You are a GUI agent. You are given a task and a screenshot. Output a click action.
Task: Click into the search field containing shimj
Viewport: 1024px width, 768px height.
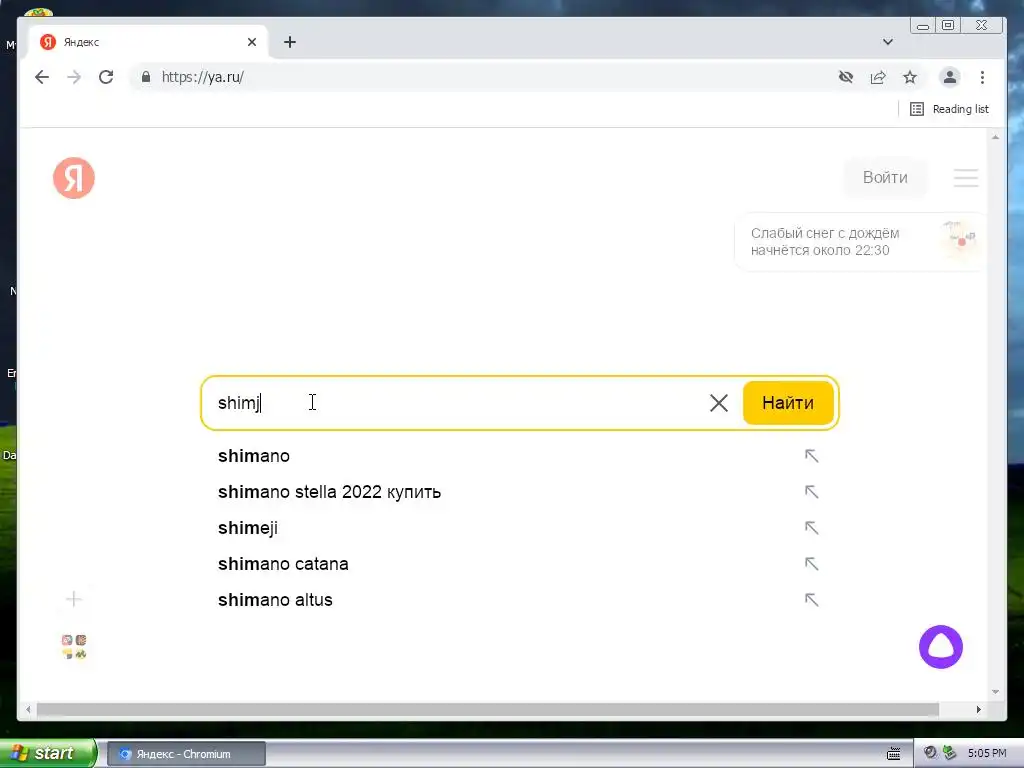[x=457, y=403]
